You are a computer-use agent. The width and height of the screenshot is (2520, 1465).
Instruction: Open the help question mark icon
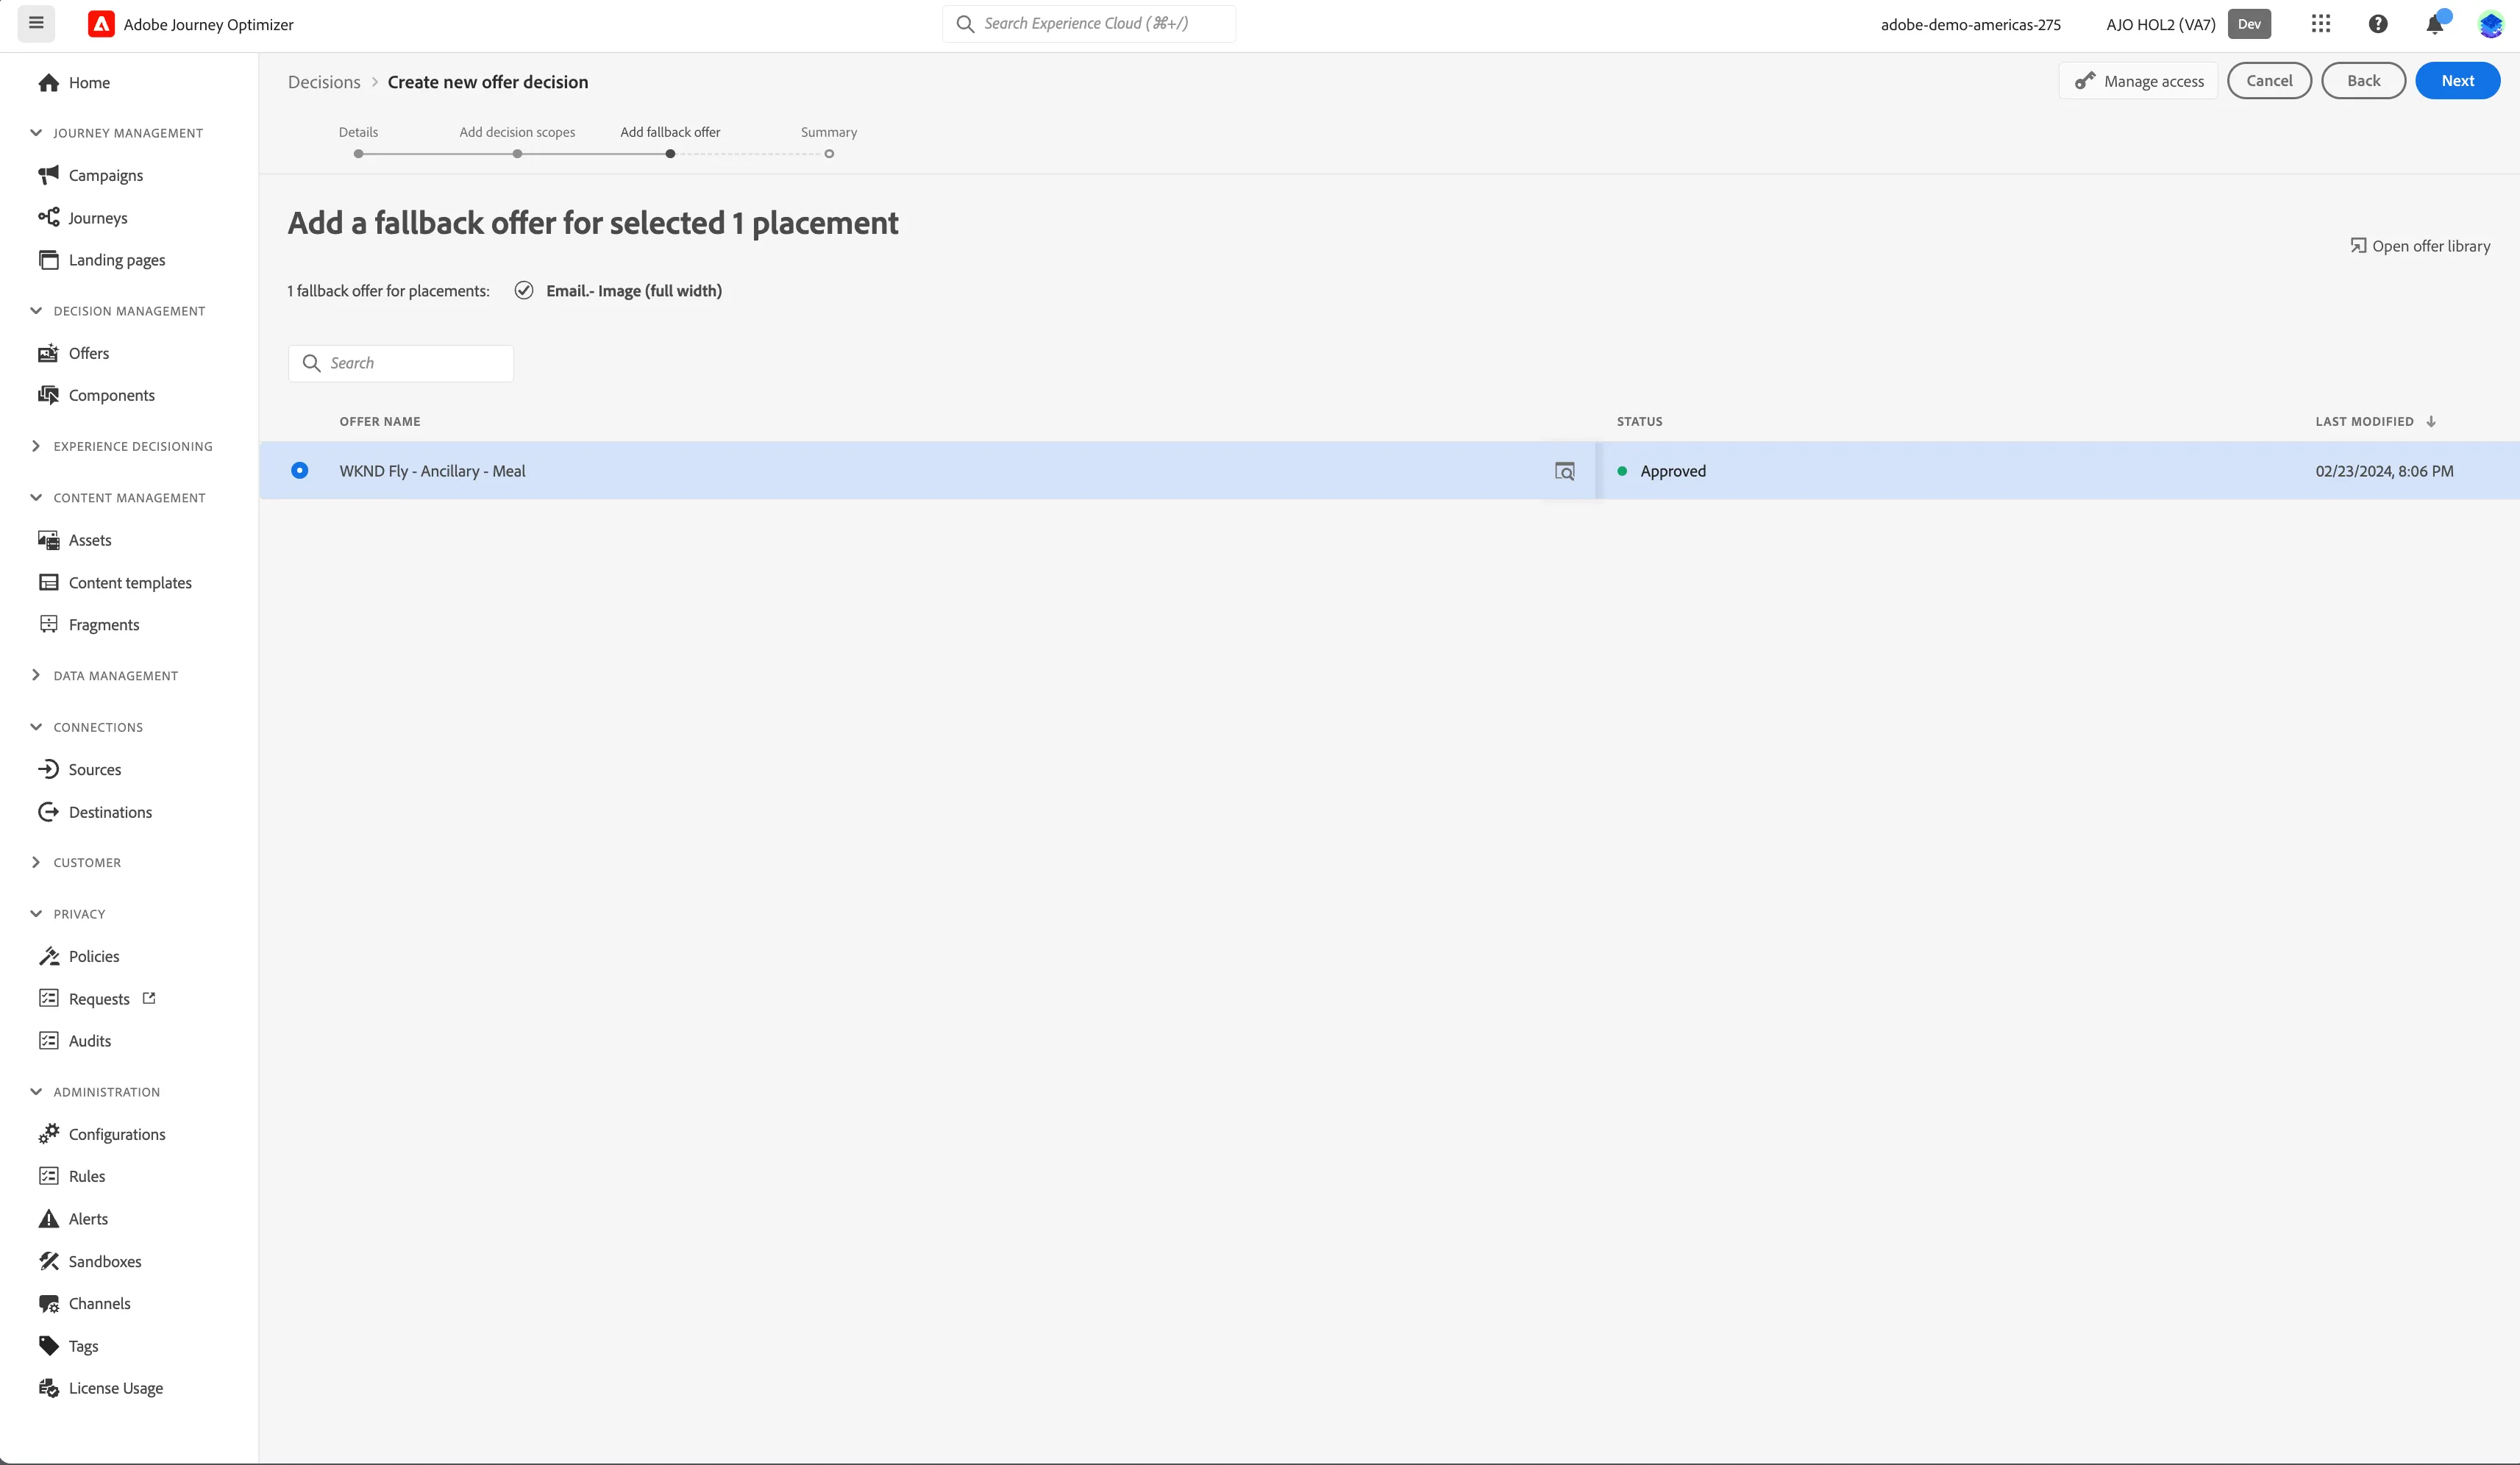2378,24
